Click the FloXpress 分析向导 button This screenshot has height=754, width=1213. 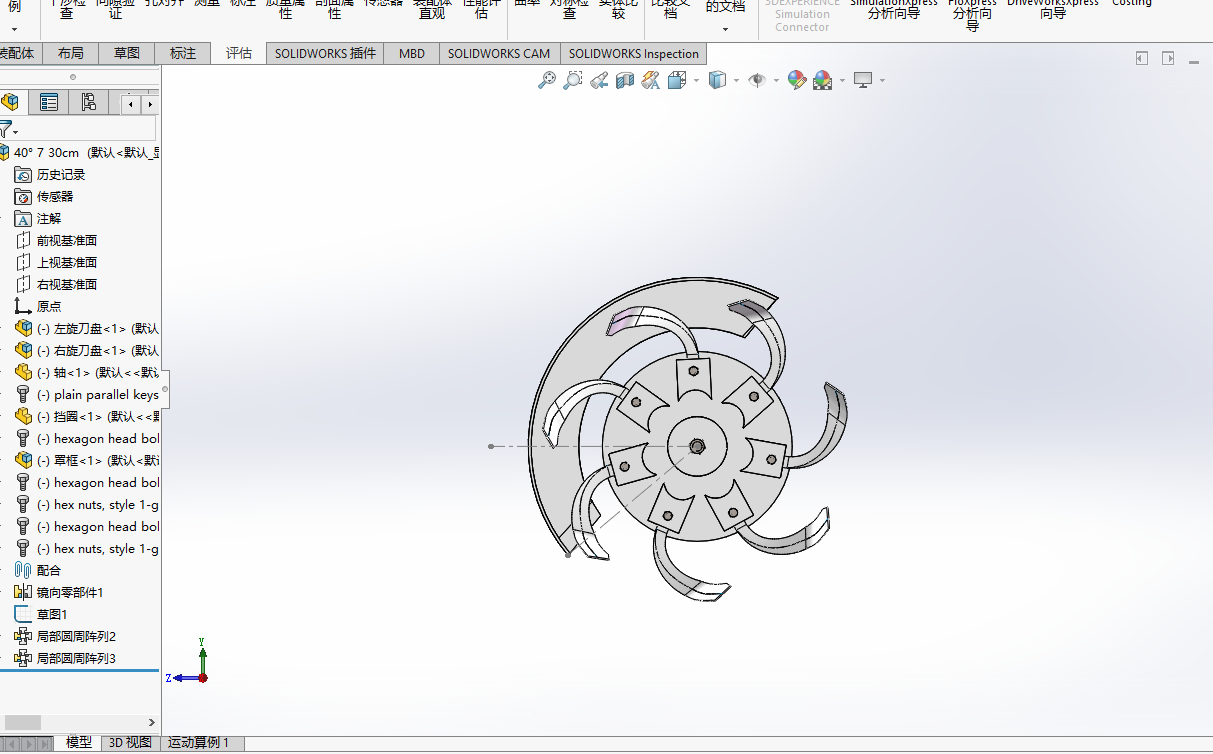tap(972, 14)
